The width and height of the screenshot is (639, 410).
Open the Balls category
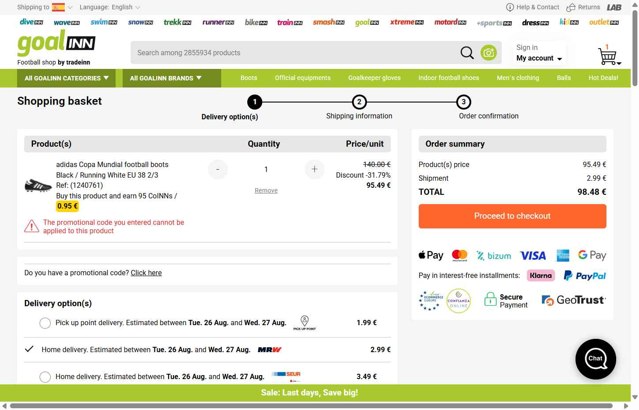click(564, 78)
